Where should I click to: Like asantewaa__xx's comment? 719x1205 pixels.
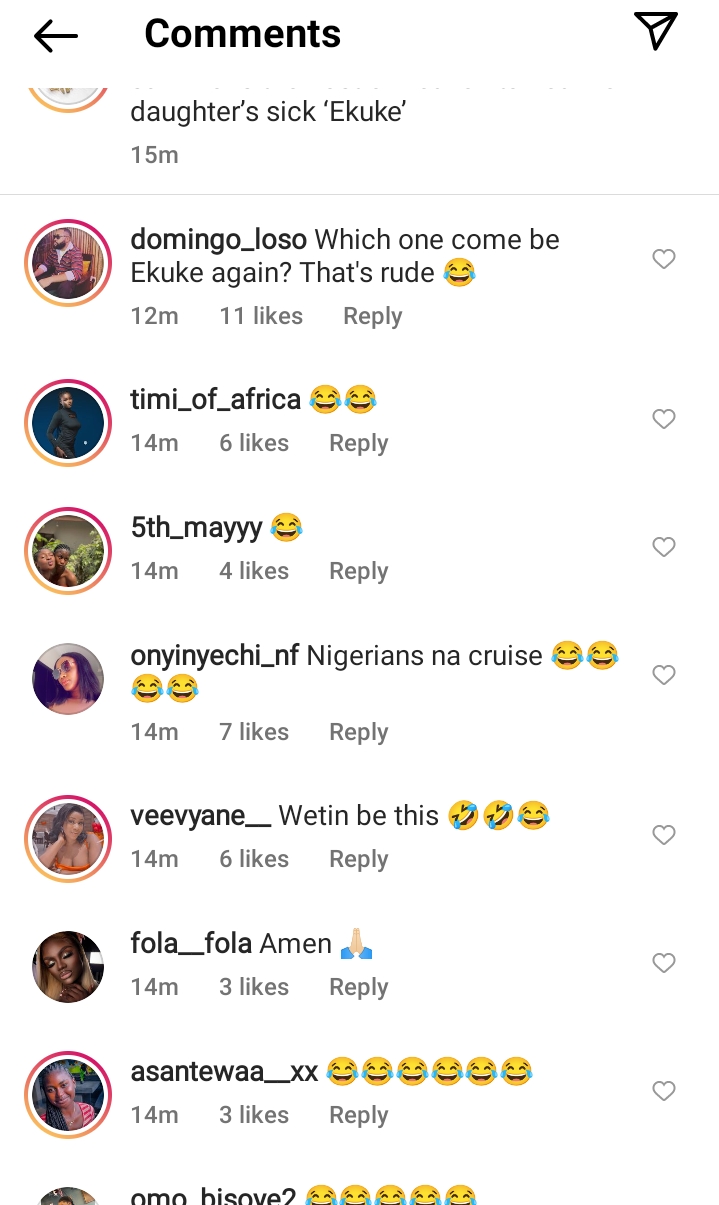click(664, 1091)
